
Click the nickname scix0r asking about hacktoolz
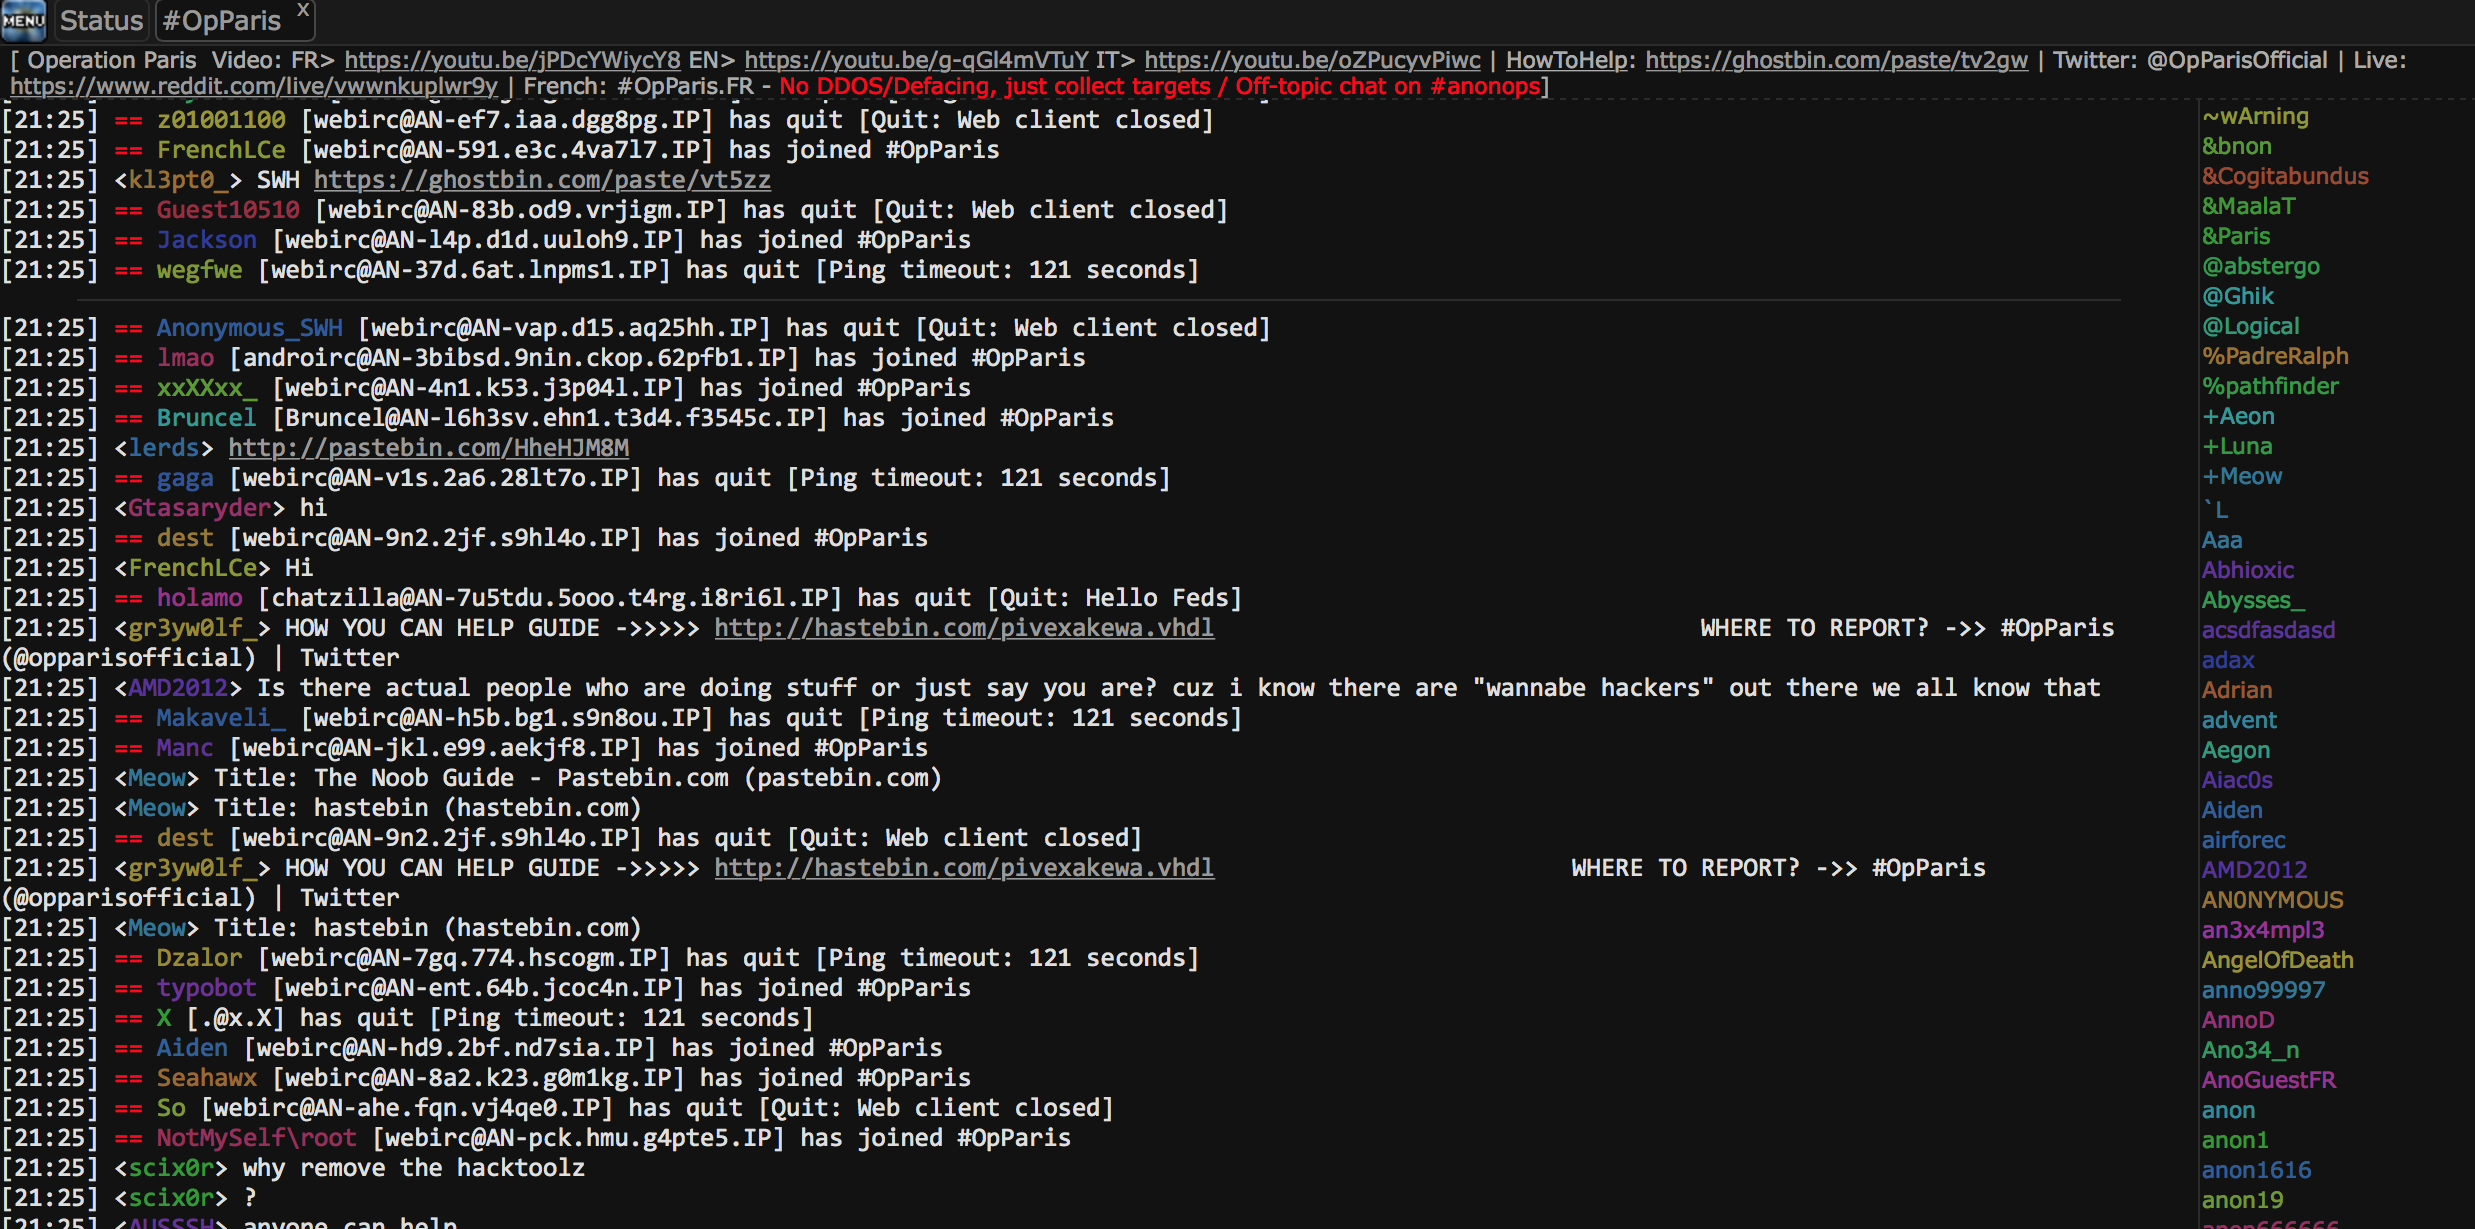(x=171, y=1168)
